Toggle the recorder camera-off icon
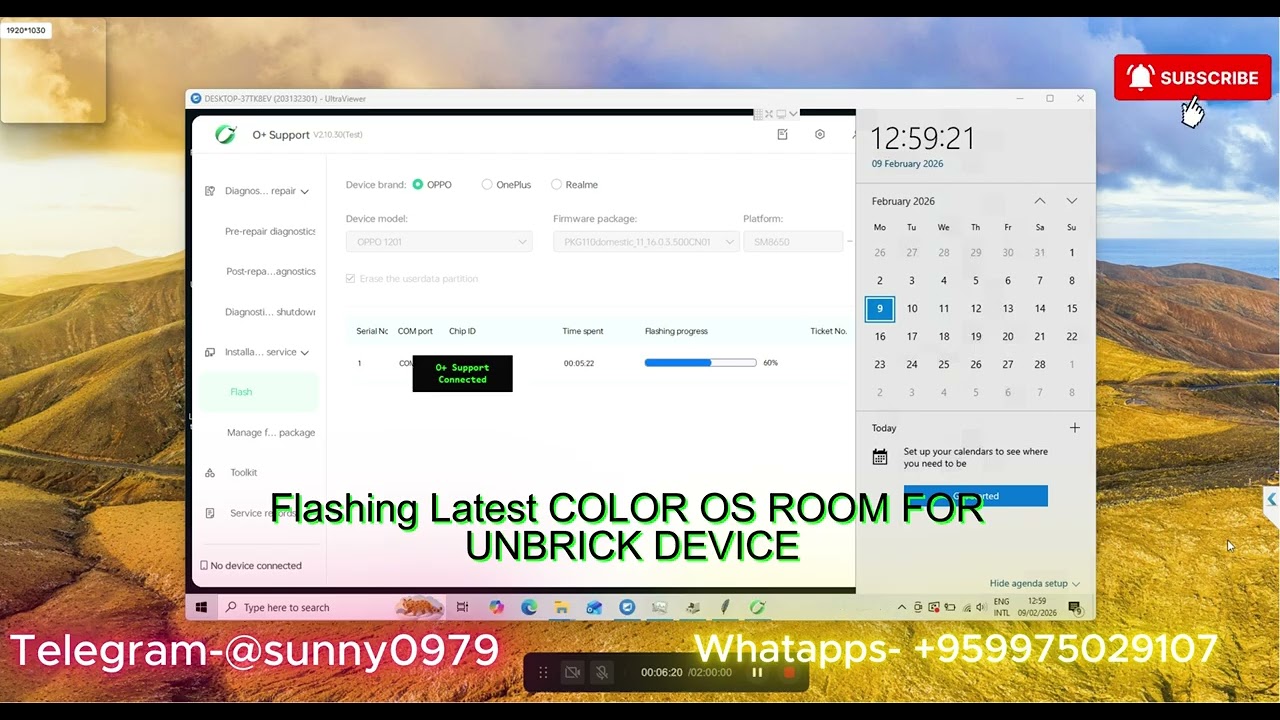 click(x=572, y=673)
